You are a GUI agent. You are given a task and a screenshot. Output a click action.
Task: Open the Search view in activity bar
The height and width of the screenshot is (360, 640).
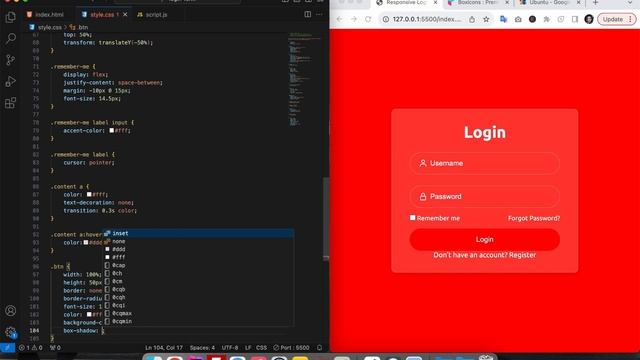pos(11,39)
